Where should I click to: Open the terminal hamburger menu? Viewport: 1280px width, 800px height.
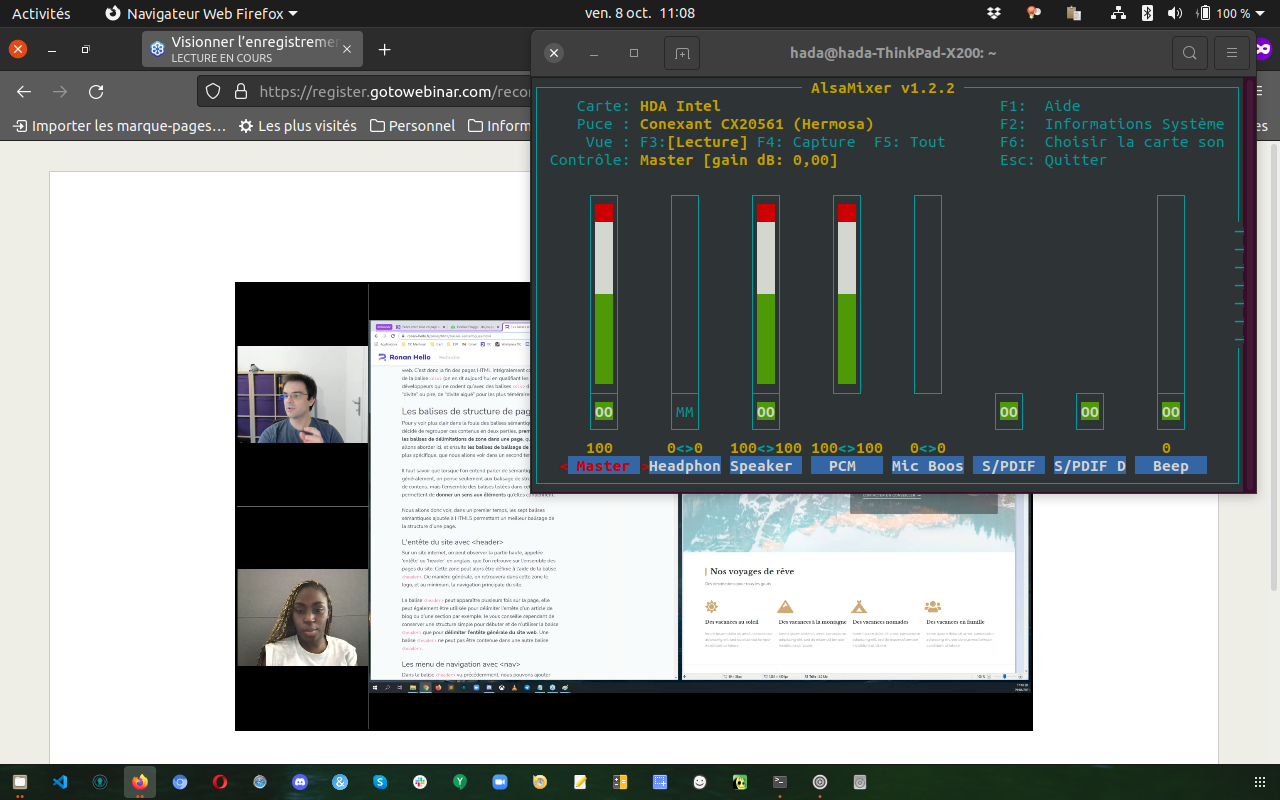(x=1232, y=53)
